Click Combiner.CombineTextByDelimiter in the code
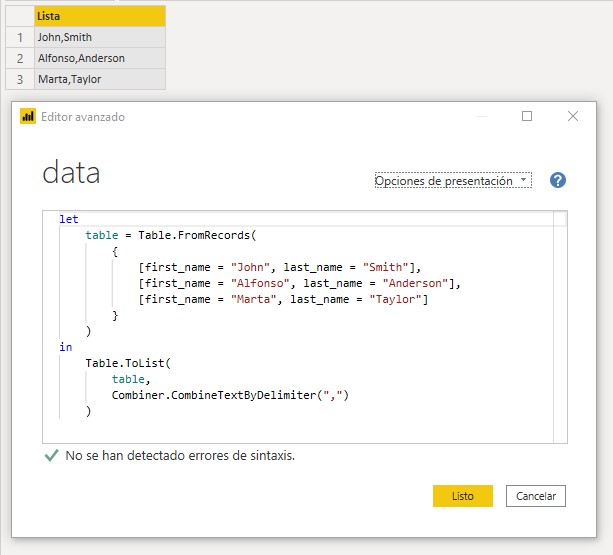 (213, 395)
